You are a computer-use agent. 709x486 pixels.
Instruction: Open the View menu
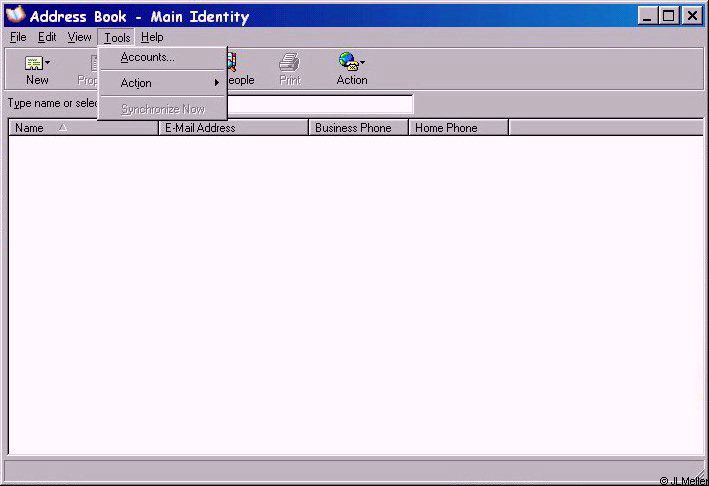click(80, 37)
